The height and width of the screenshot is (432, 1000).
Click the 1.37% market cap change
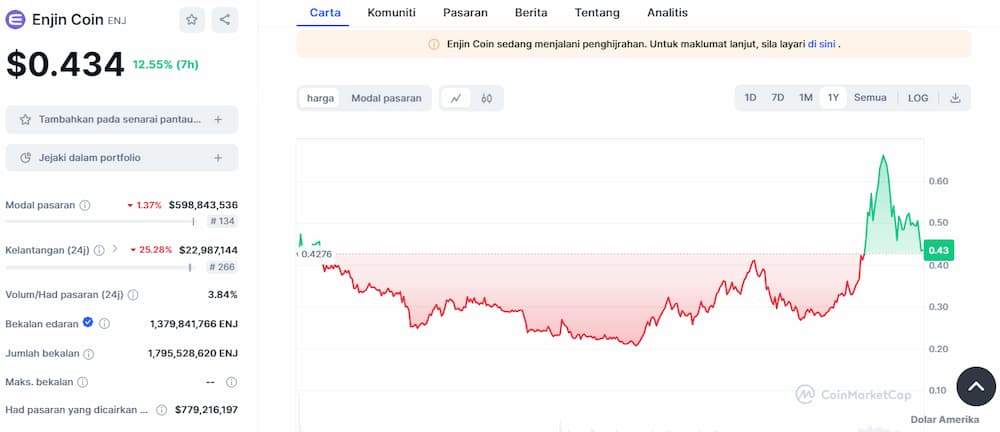[145, 205]
